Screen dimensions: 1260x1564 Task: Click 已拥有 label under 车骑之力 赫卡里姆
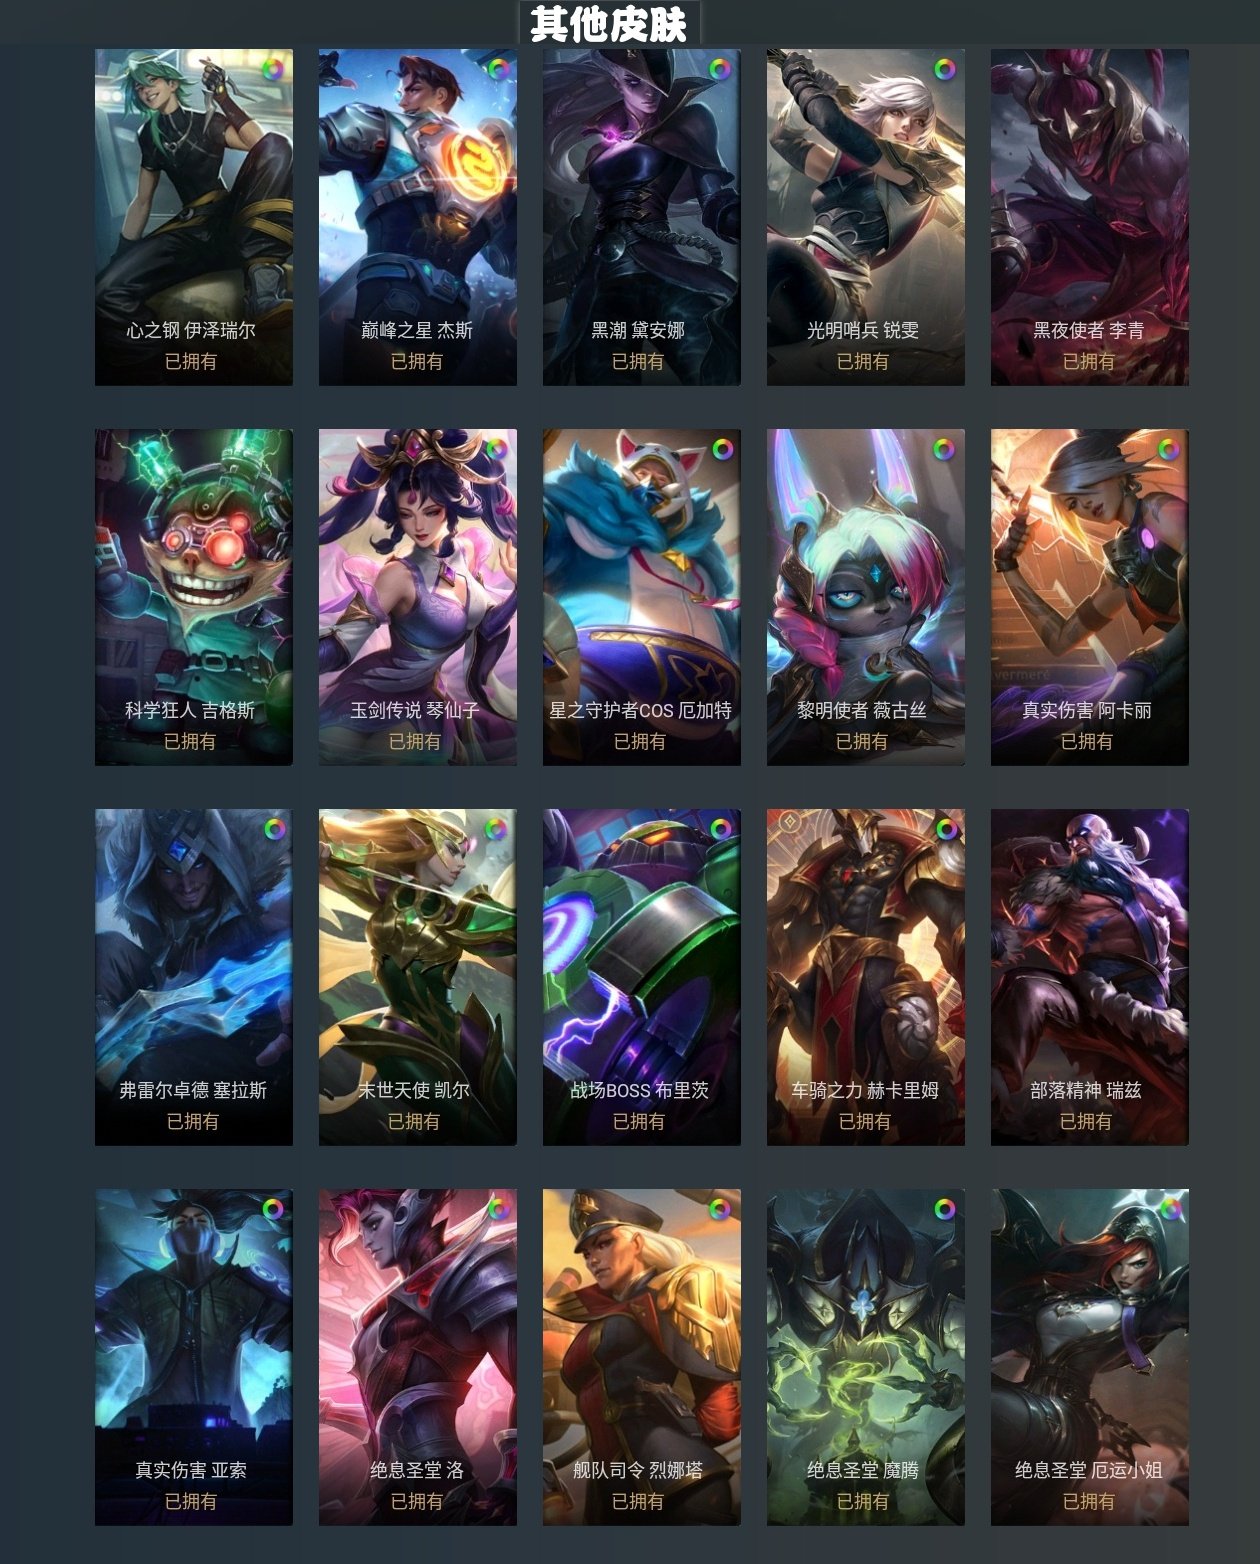(x=864, y=1121)
